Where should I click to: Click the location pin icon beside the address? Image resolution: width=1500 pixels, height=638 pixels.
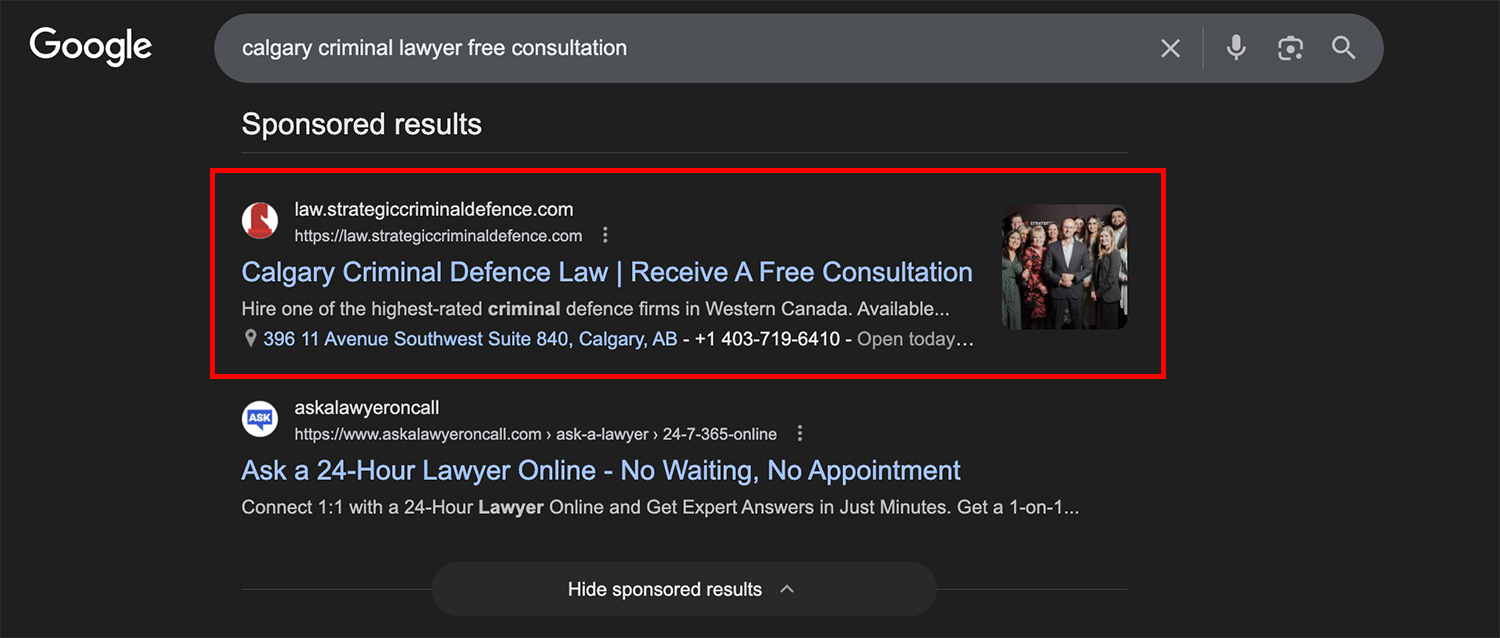251,339
